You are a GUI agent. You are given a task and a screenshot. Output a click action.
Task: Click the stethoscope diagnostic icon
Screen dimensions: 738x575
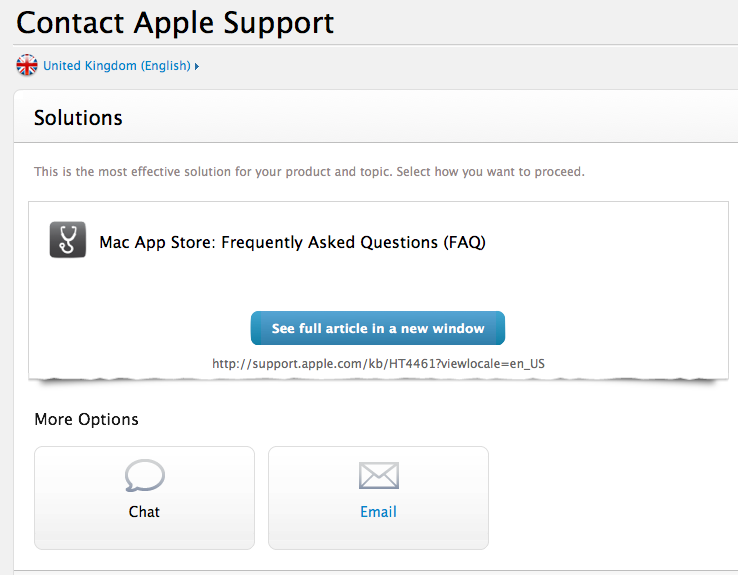(x=68, y=240)
